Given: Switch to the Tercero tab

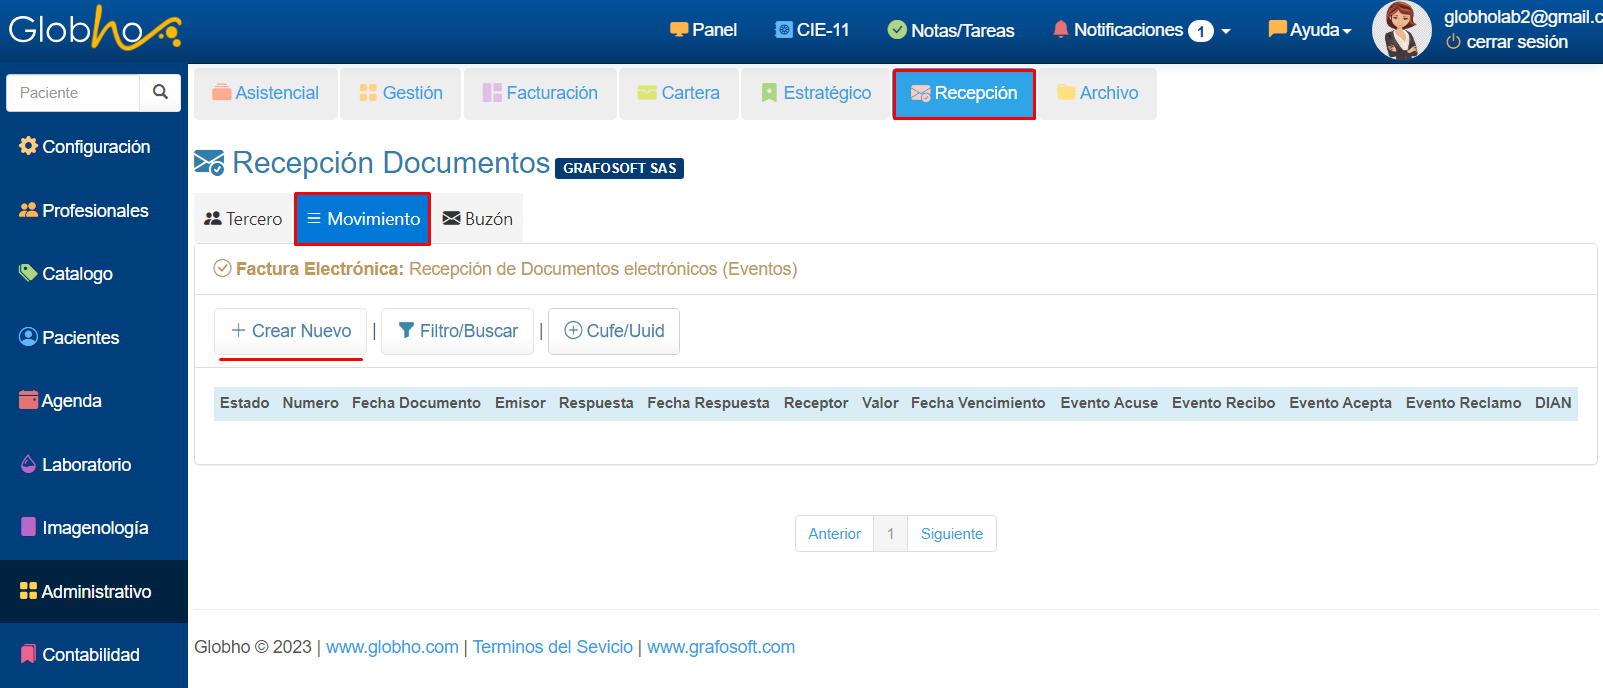Looking at the screenshot, I should [x=243, y=219].
